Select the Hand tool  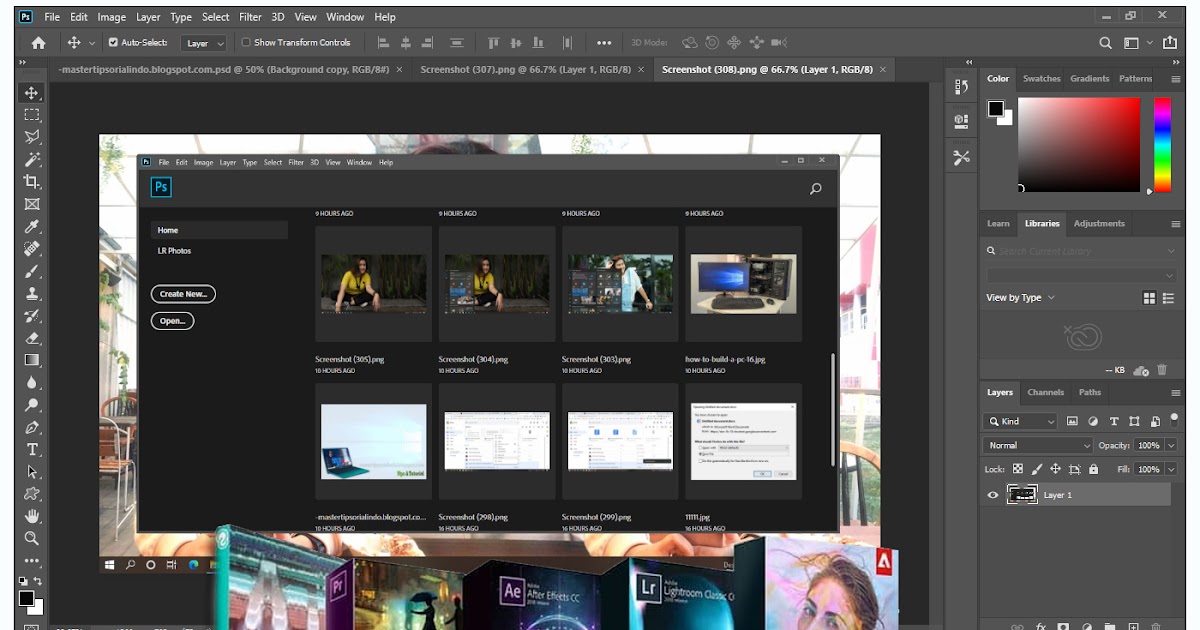[32, 516]
